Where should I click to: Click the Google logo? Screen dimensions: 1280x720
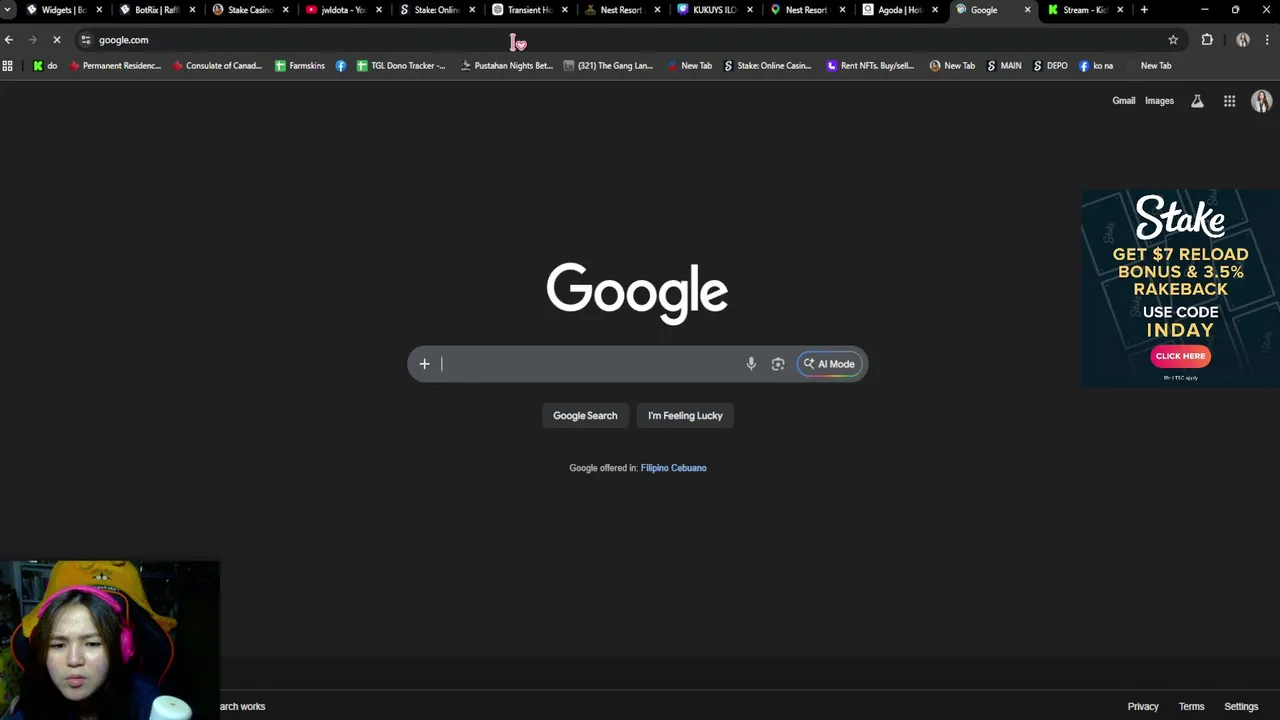(x=637, y=293)
